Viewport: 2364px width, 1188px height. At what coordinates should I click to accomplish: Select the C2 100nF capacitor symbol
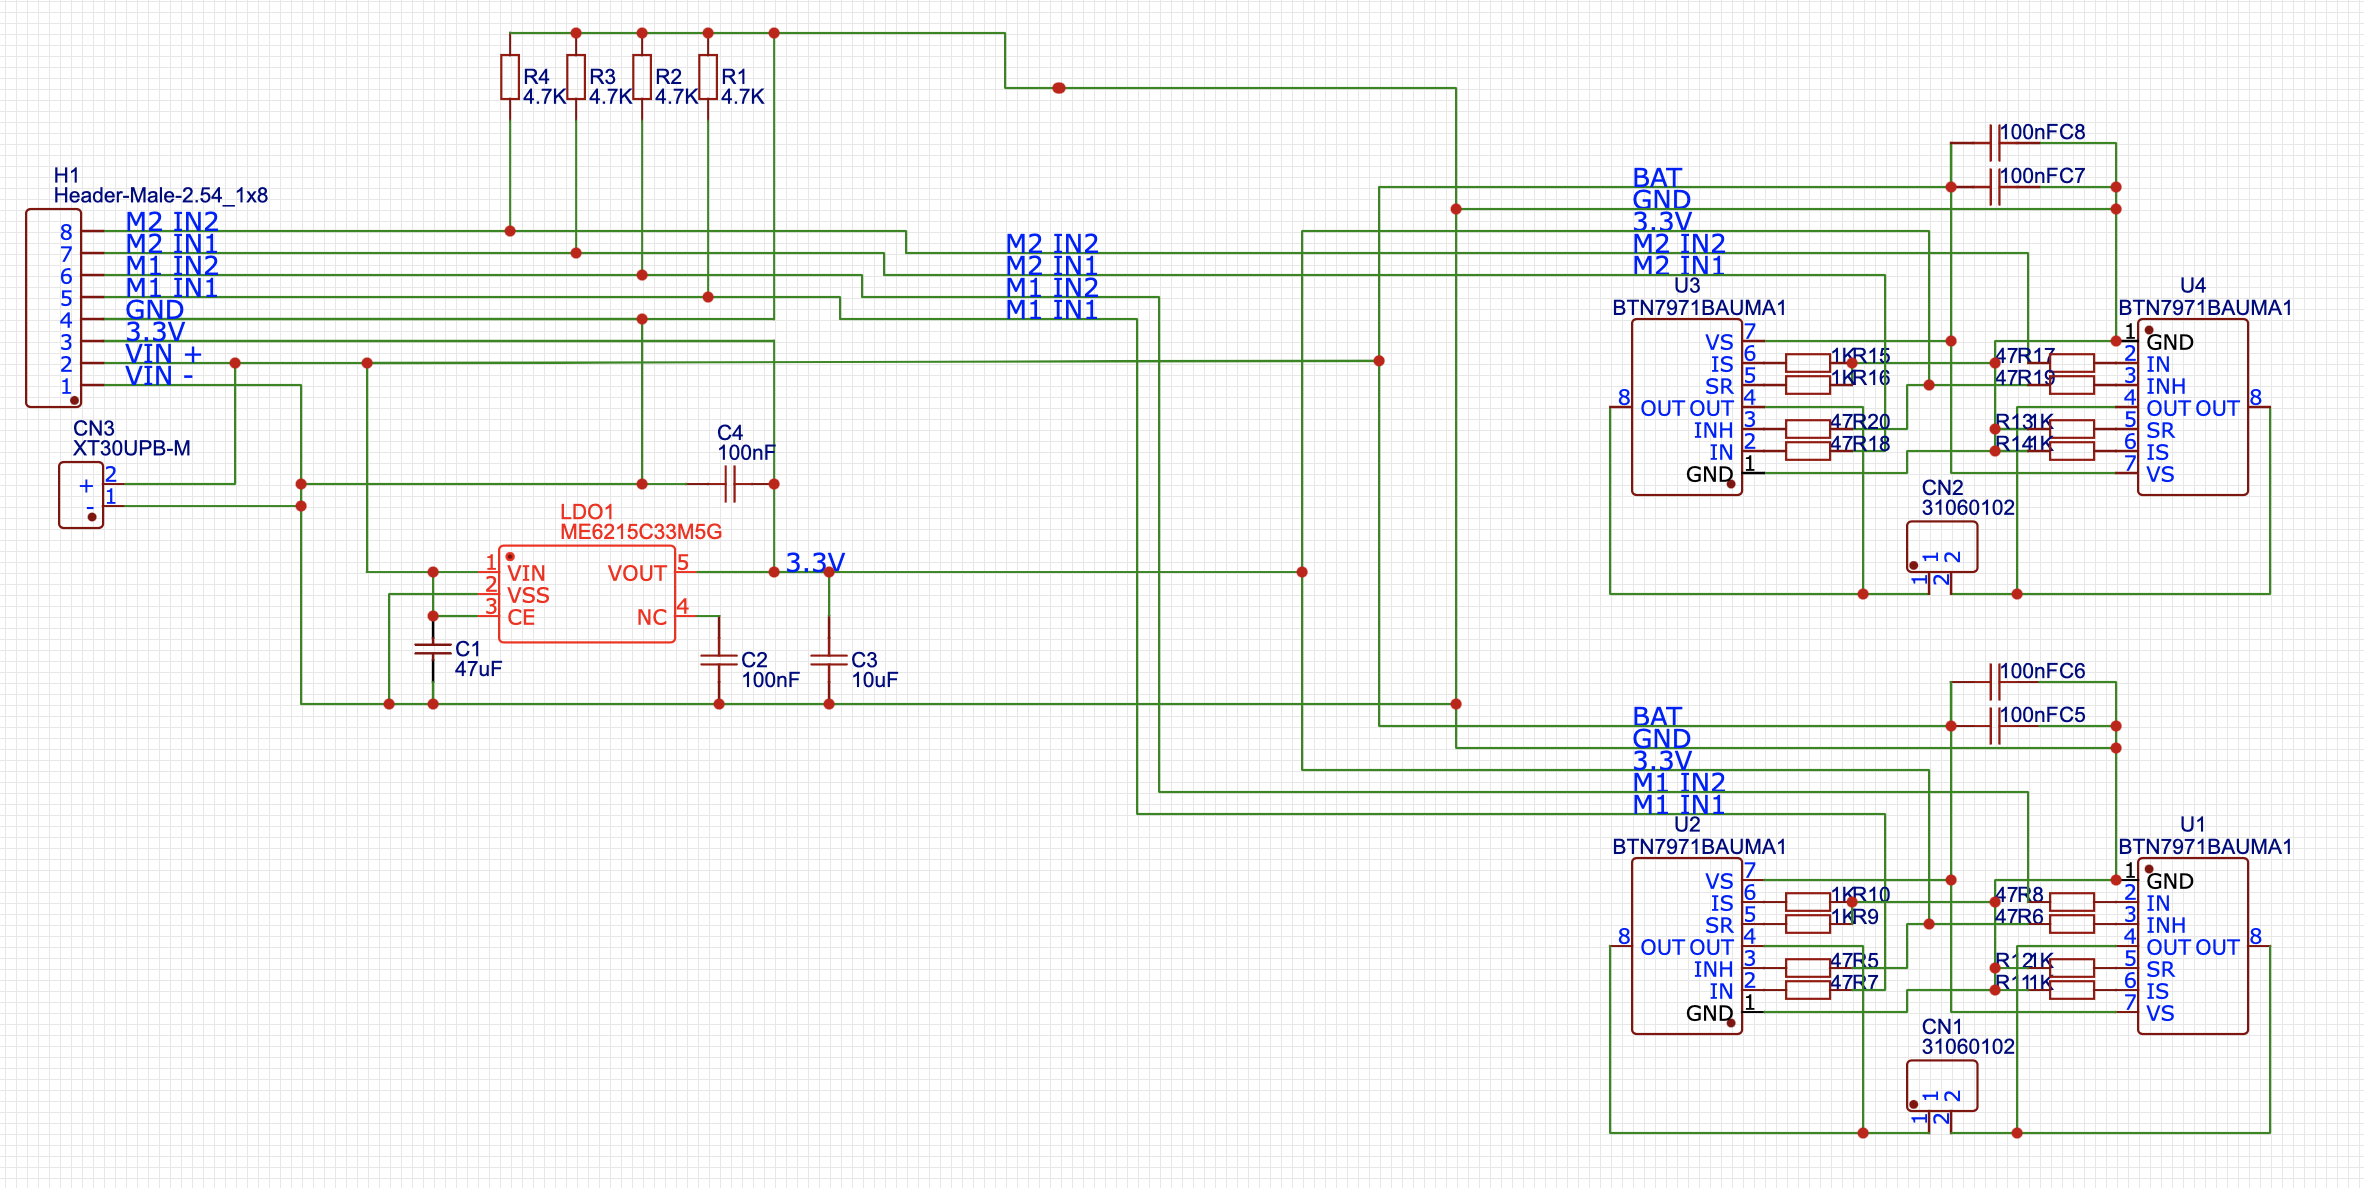click(x=719, y=660)
